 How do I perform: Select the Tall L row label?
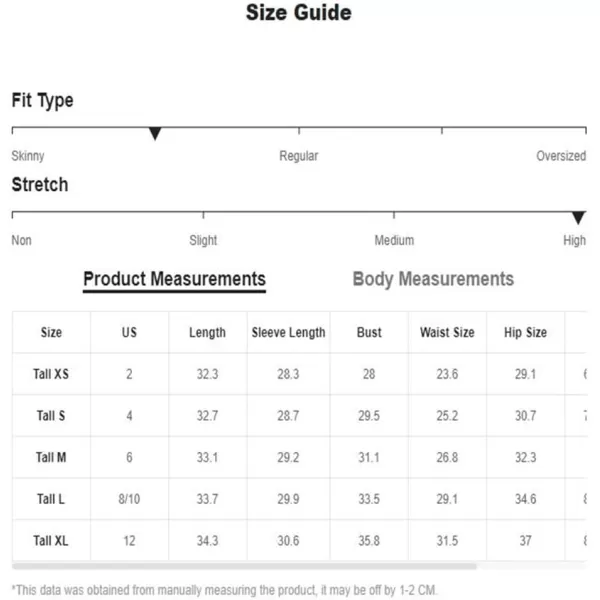coord(51,499)
